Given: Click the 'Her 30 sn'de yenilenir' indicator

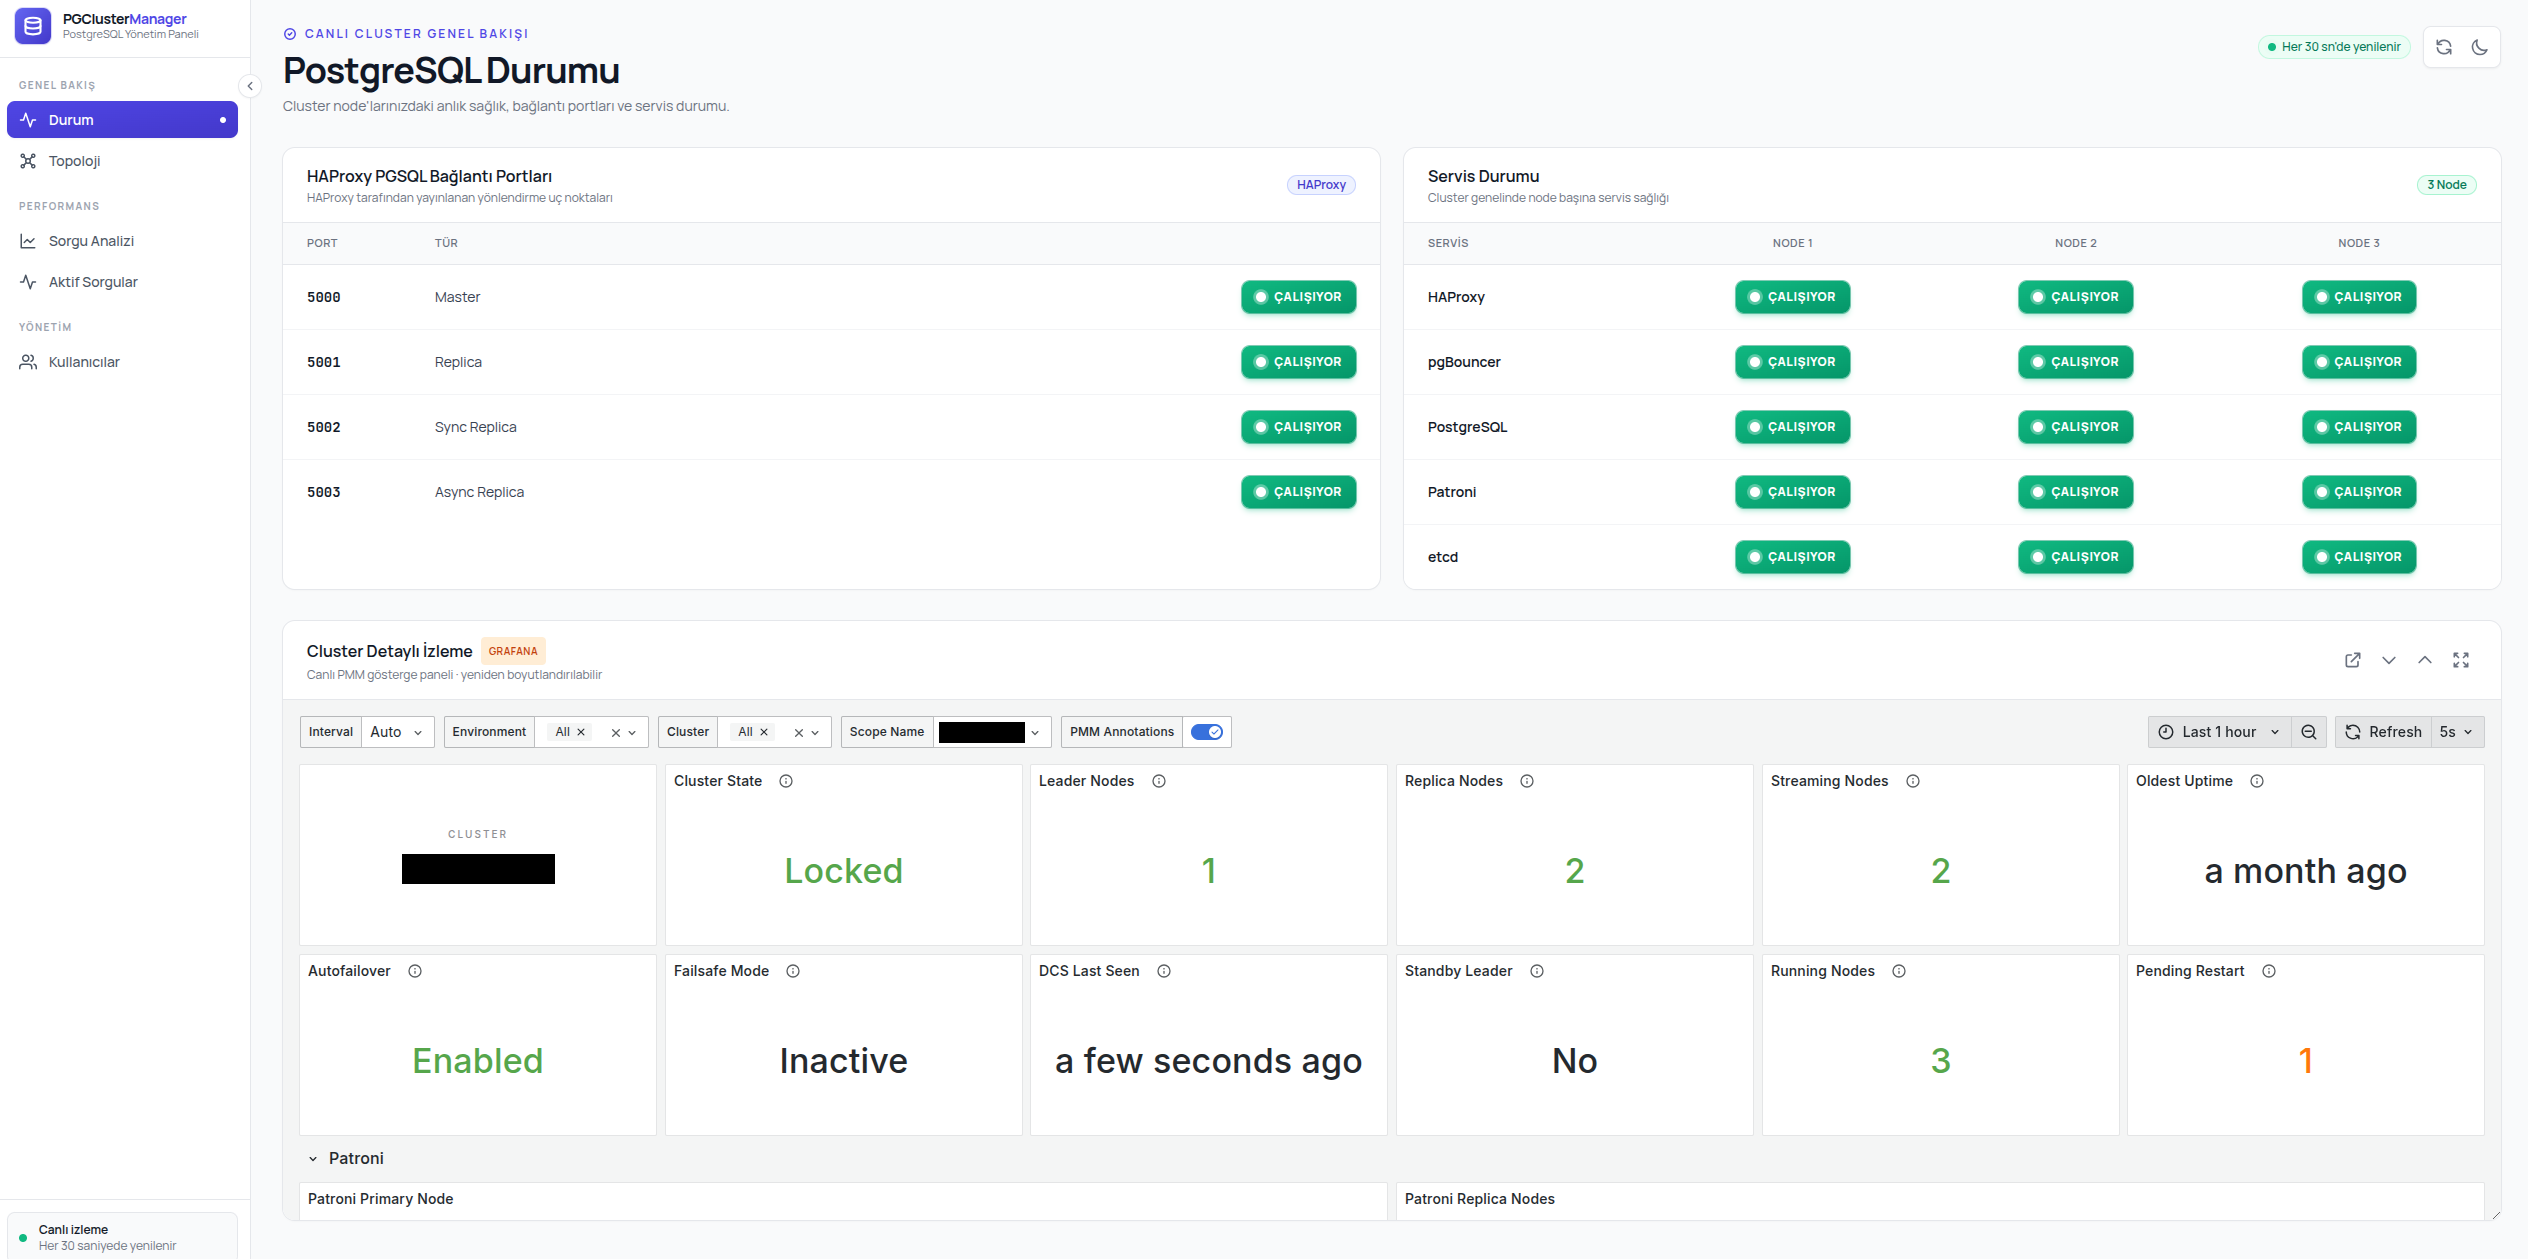Looking at the screenshot, I should 2334,47.
